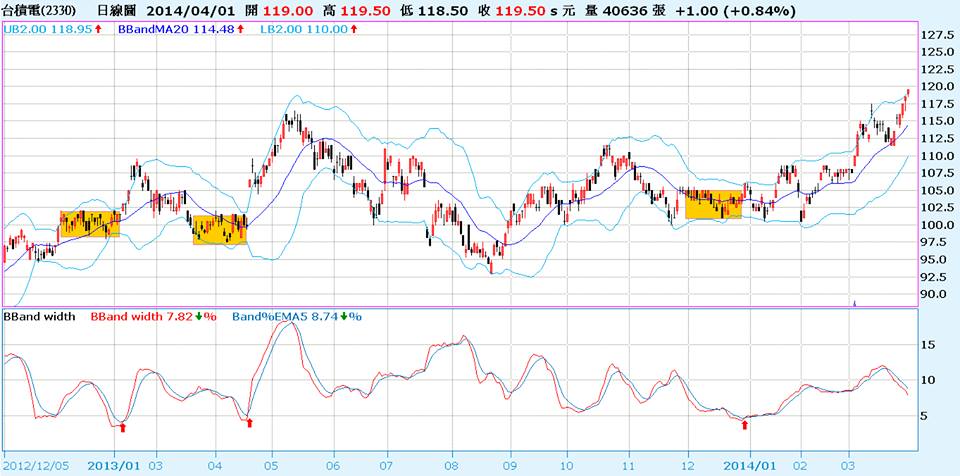Image resolution: width=960 pixels, height=476 pixels.
Task: Select the yellow consolidation box near month 04
Action: click(219, 230)
